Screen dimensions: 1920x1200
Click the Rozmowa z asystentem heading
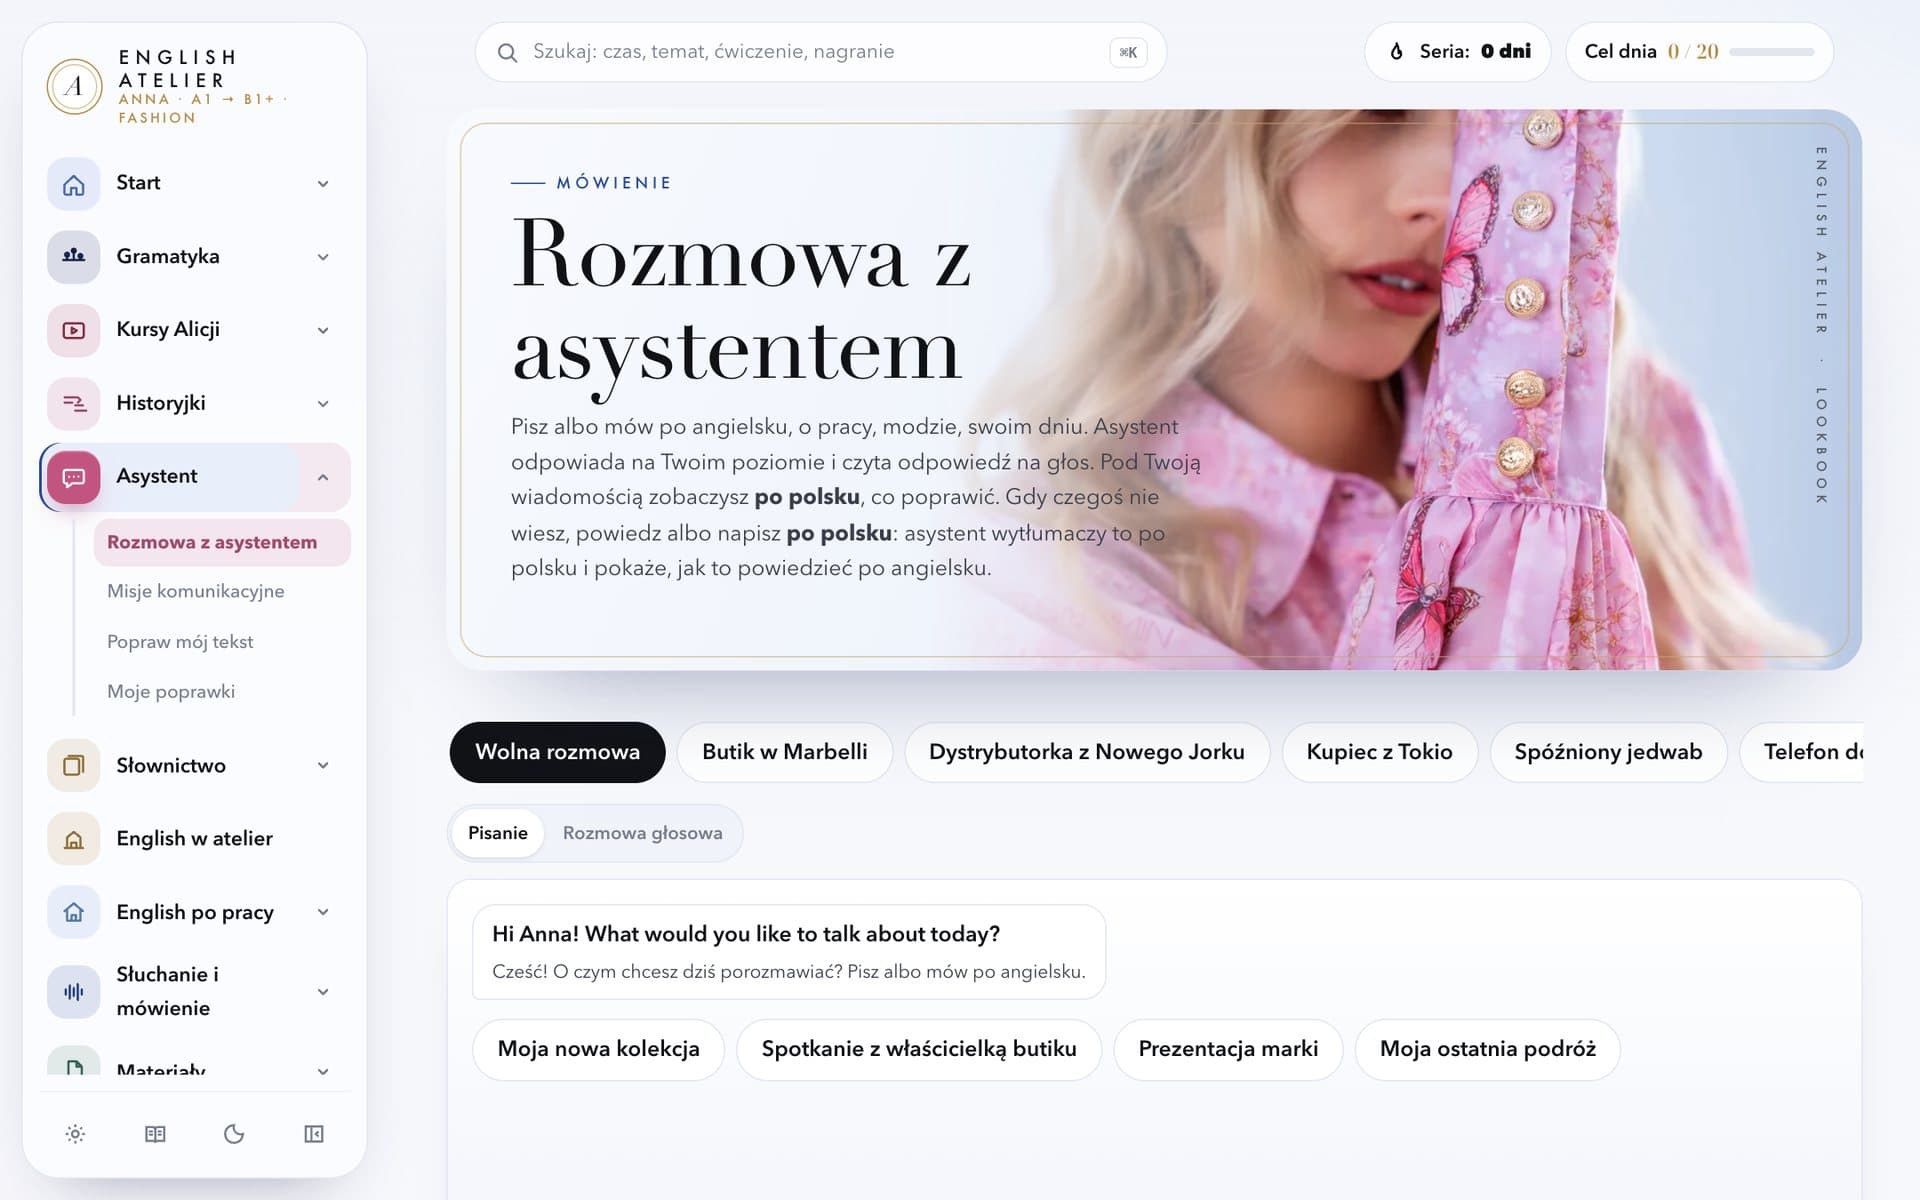740,305
